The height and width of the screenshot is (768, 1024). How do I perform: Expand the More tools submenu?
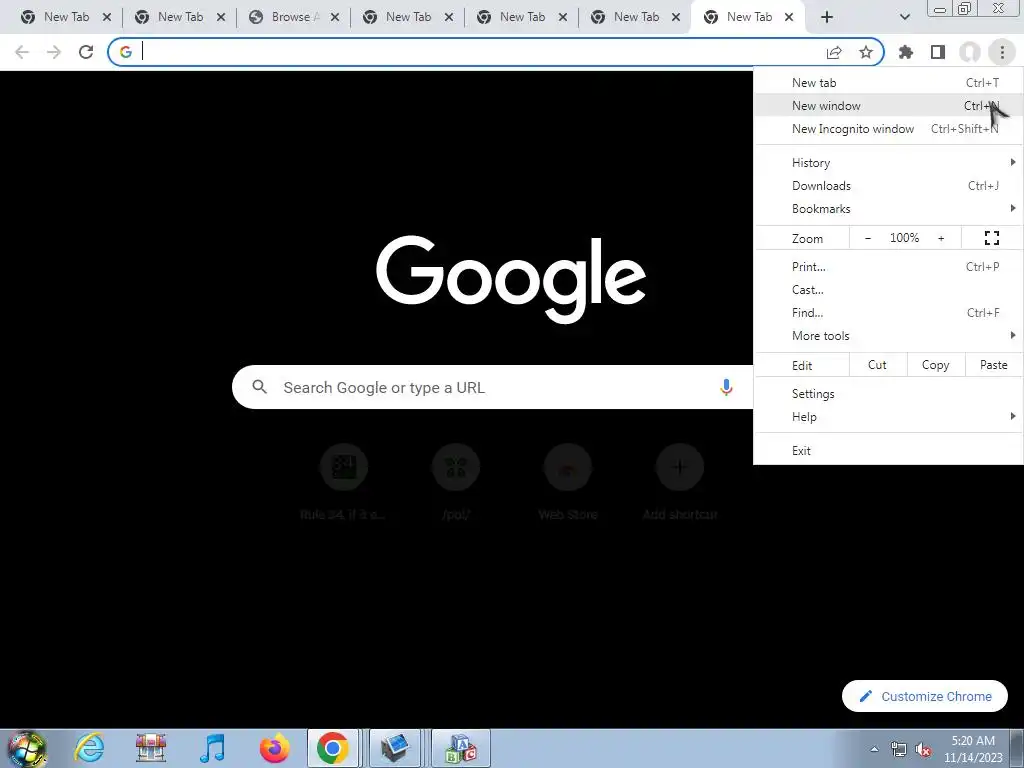tap(888, 336)
